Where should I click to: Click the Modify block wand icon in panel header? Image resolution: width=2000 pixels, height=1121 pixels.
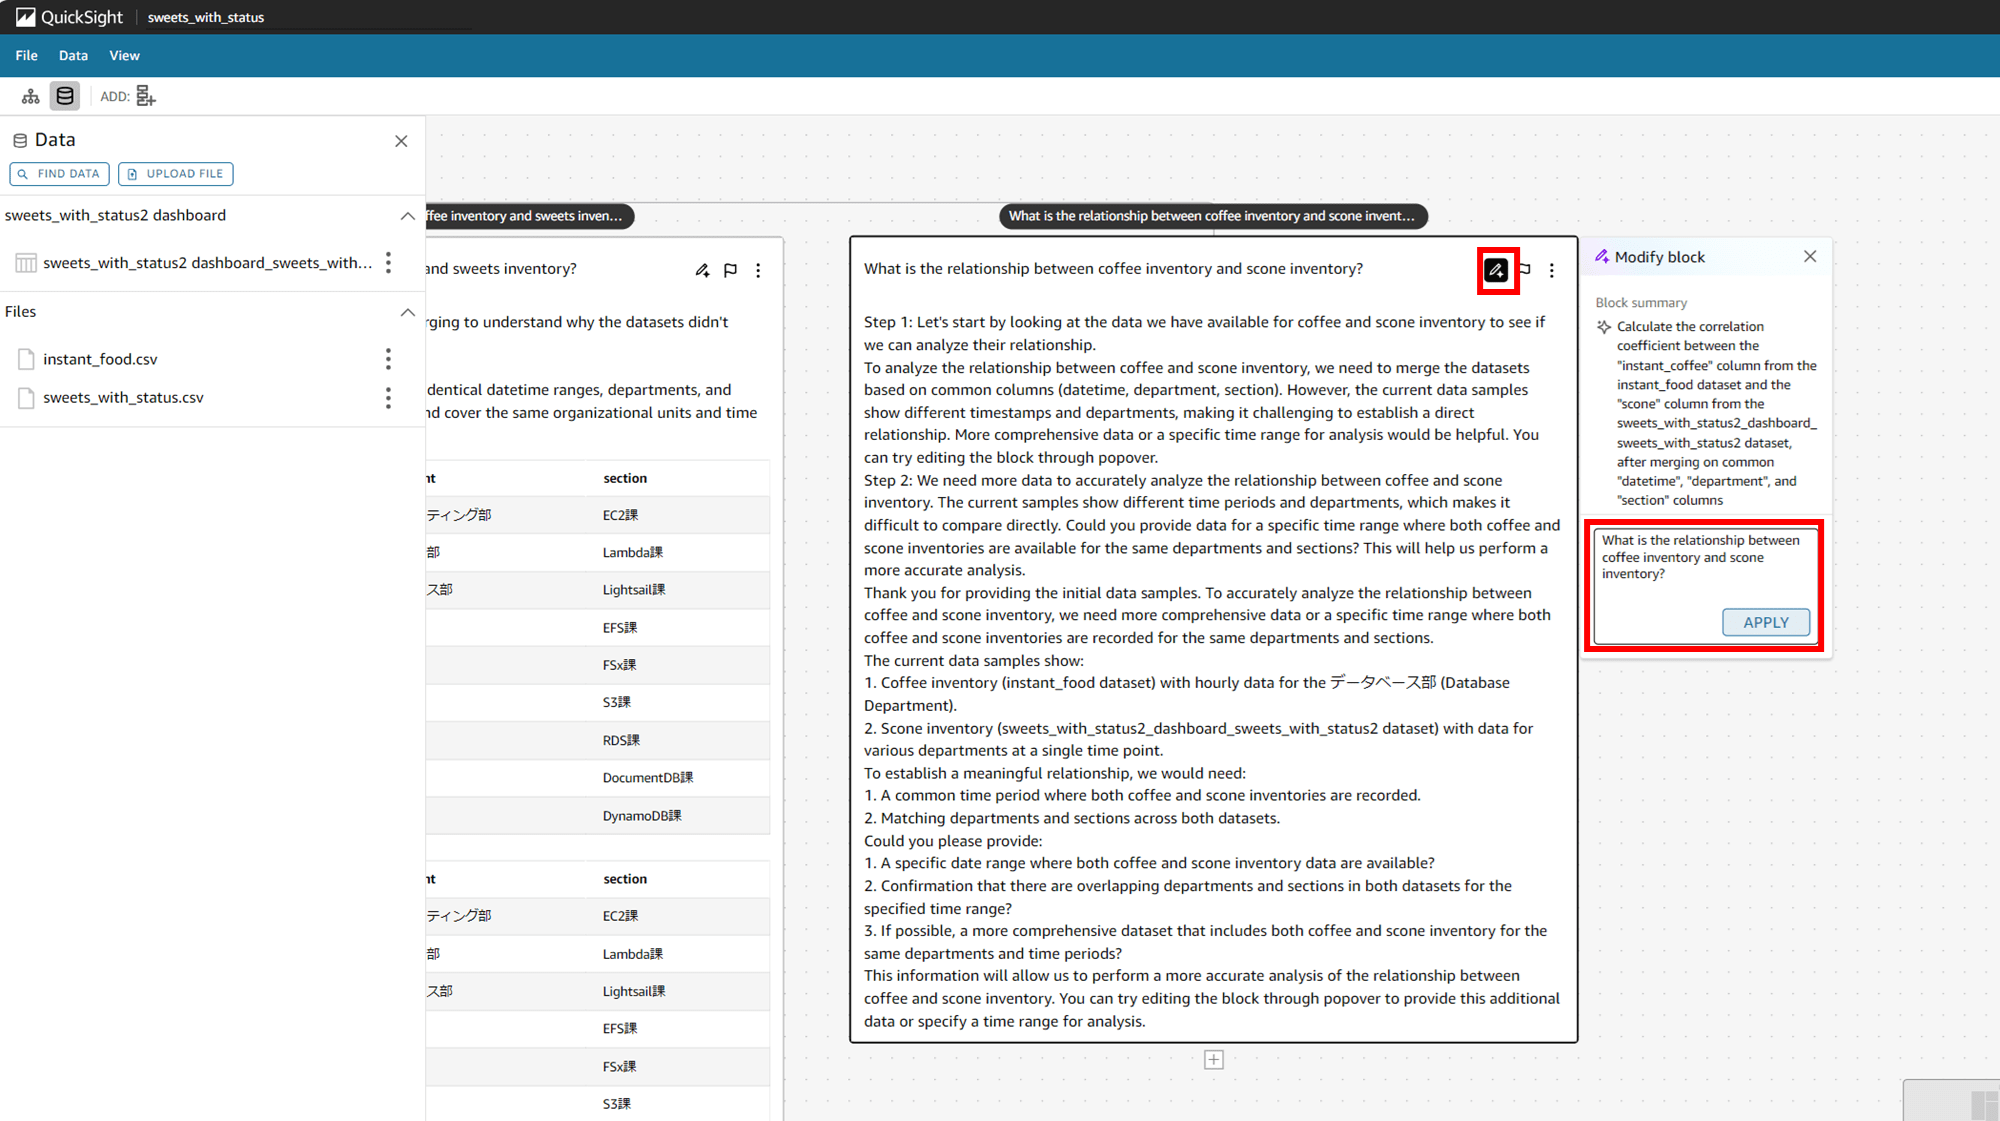coord(1602,257)
